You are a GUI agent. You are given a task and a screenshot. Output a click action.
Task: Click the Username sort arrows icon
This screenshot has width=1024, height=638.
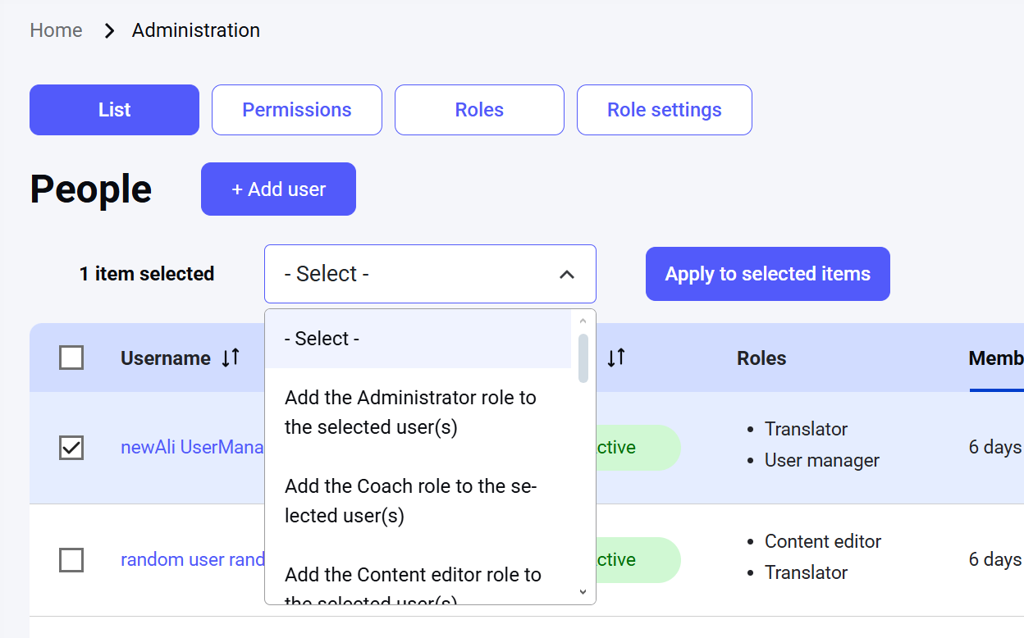coord(231,357)
